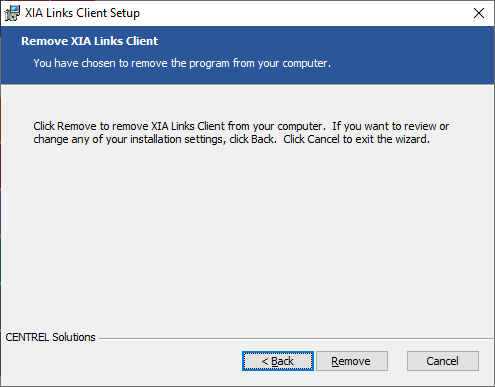Click the empty gray dialog body area
The image size is (495, 387).
[247, 233]
